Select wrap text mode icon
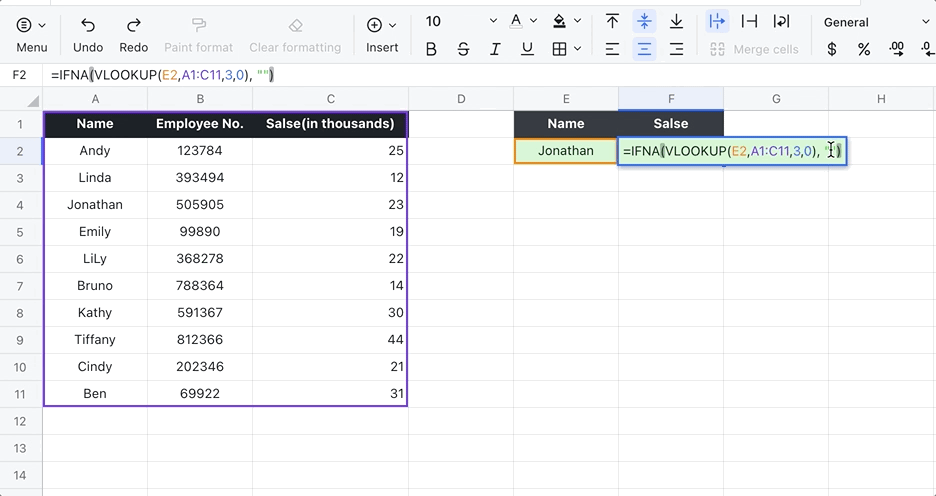 [781, 21]
